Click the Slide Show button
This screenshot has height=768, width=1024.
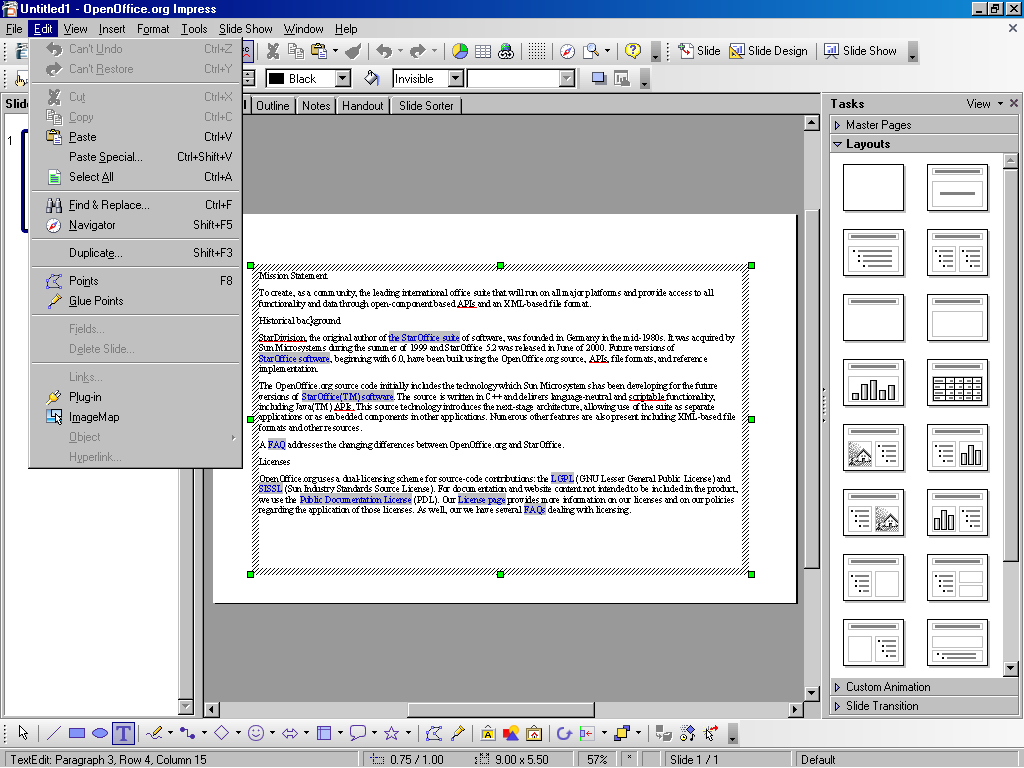click(860, 51)
